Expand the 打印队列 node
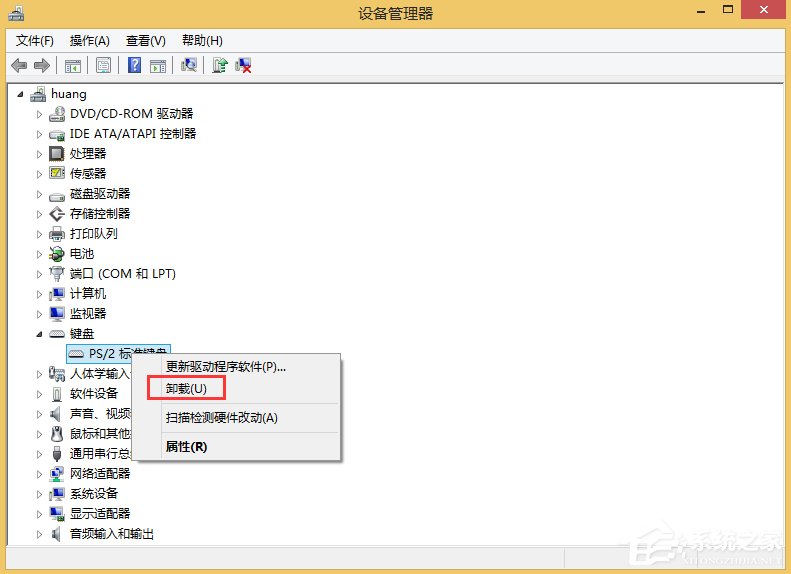The width and height of the screenshot is (791, 574). point(39,234)
